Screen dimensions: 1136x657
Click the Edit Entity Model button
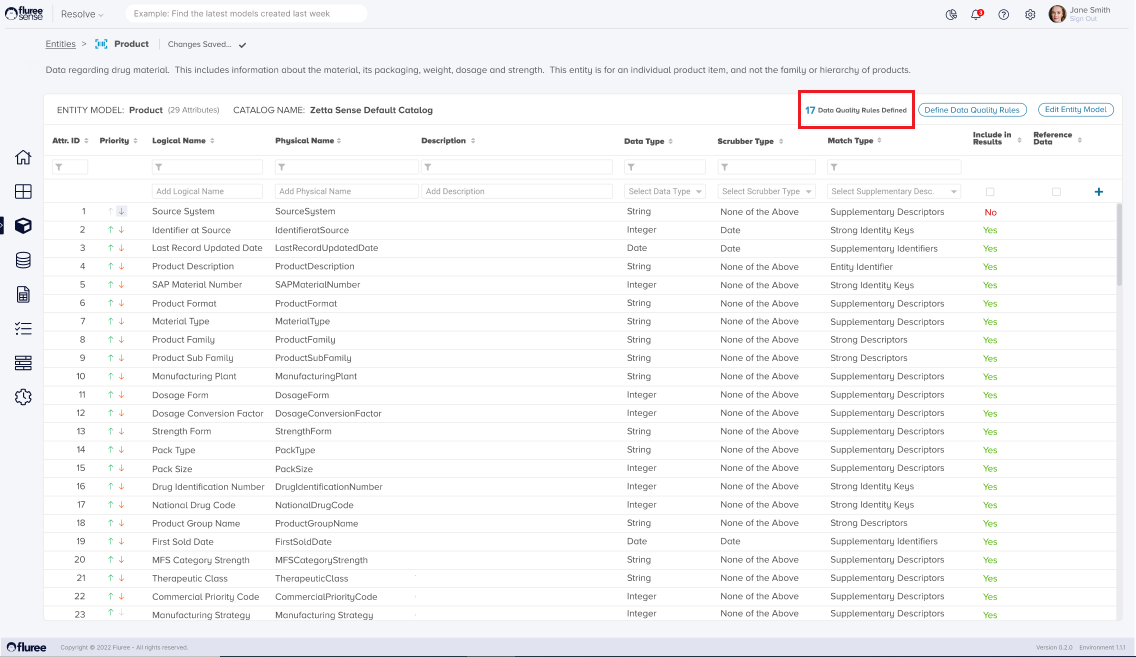1075,110
